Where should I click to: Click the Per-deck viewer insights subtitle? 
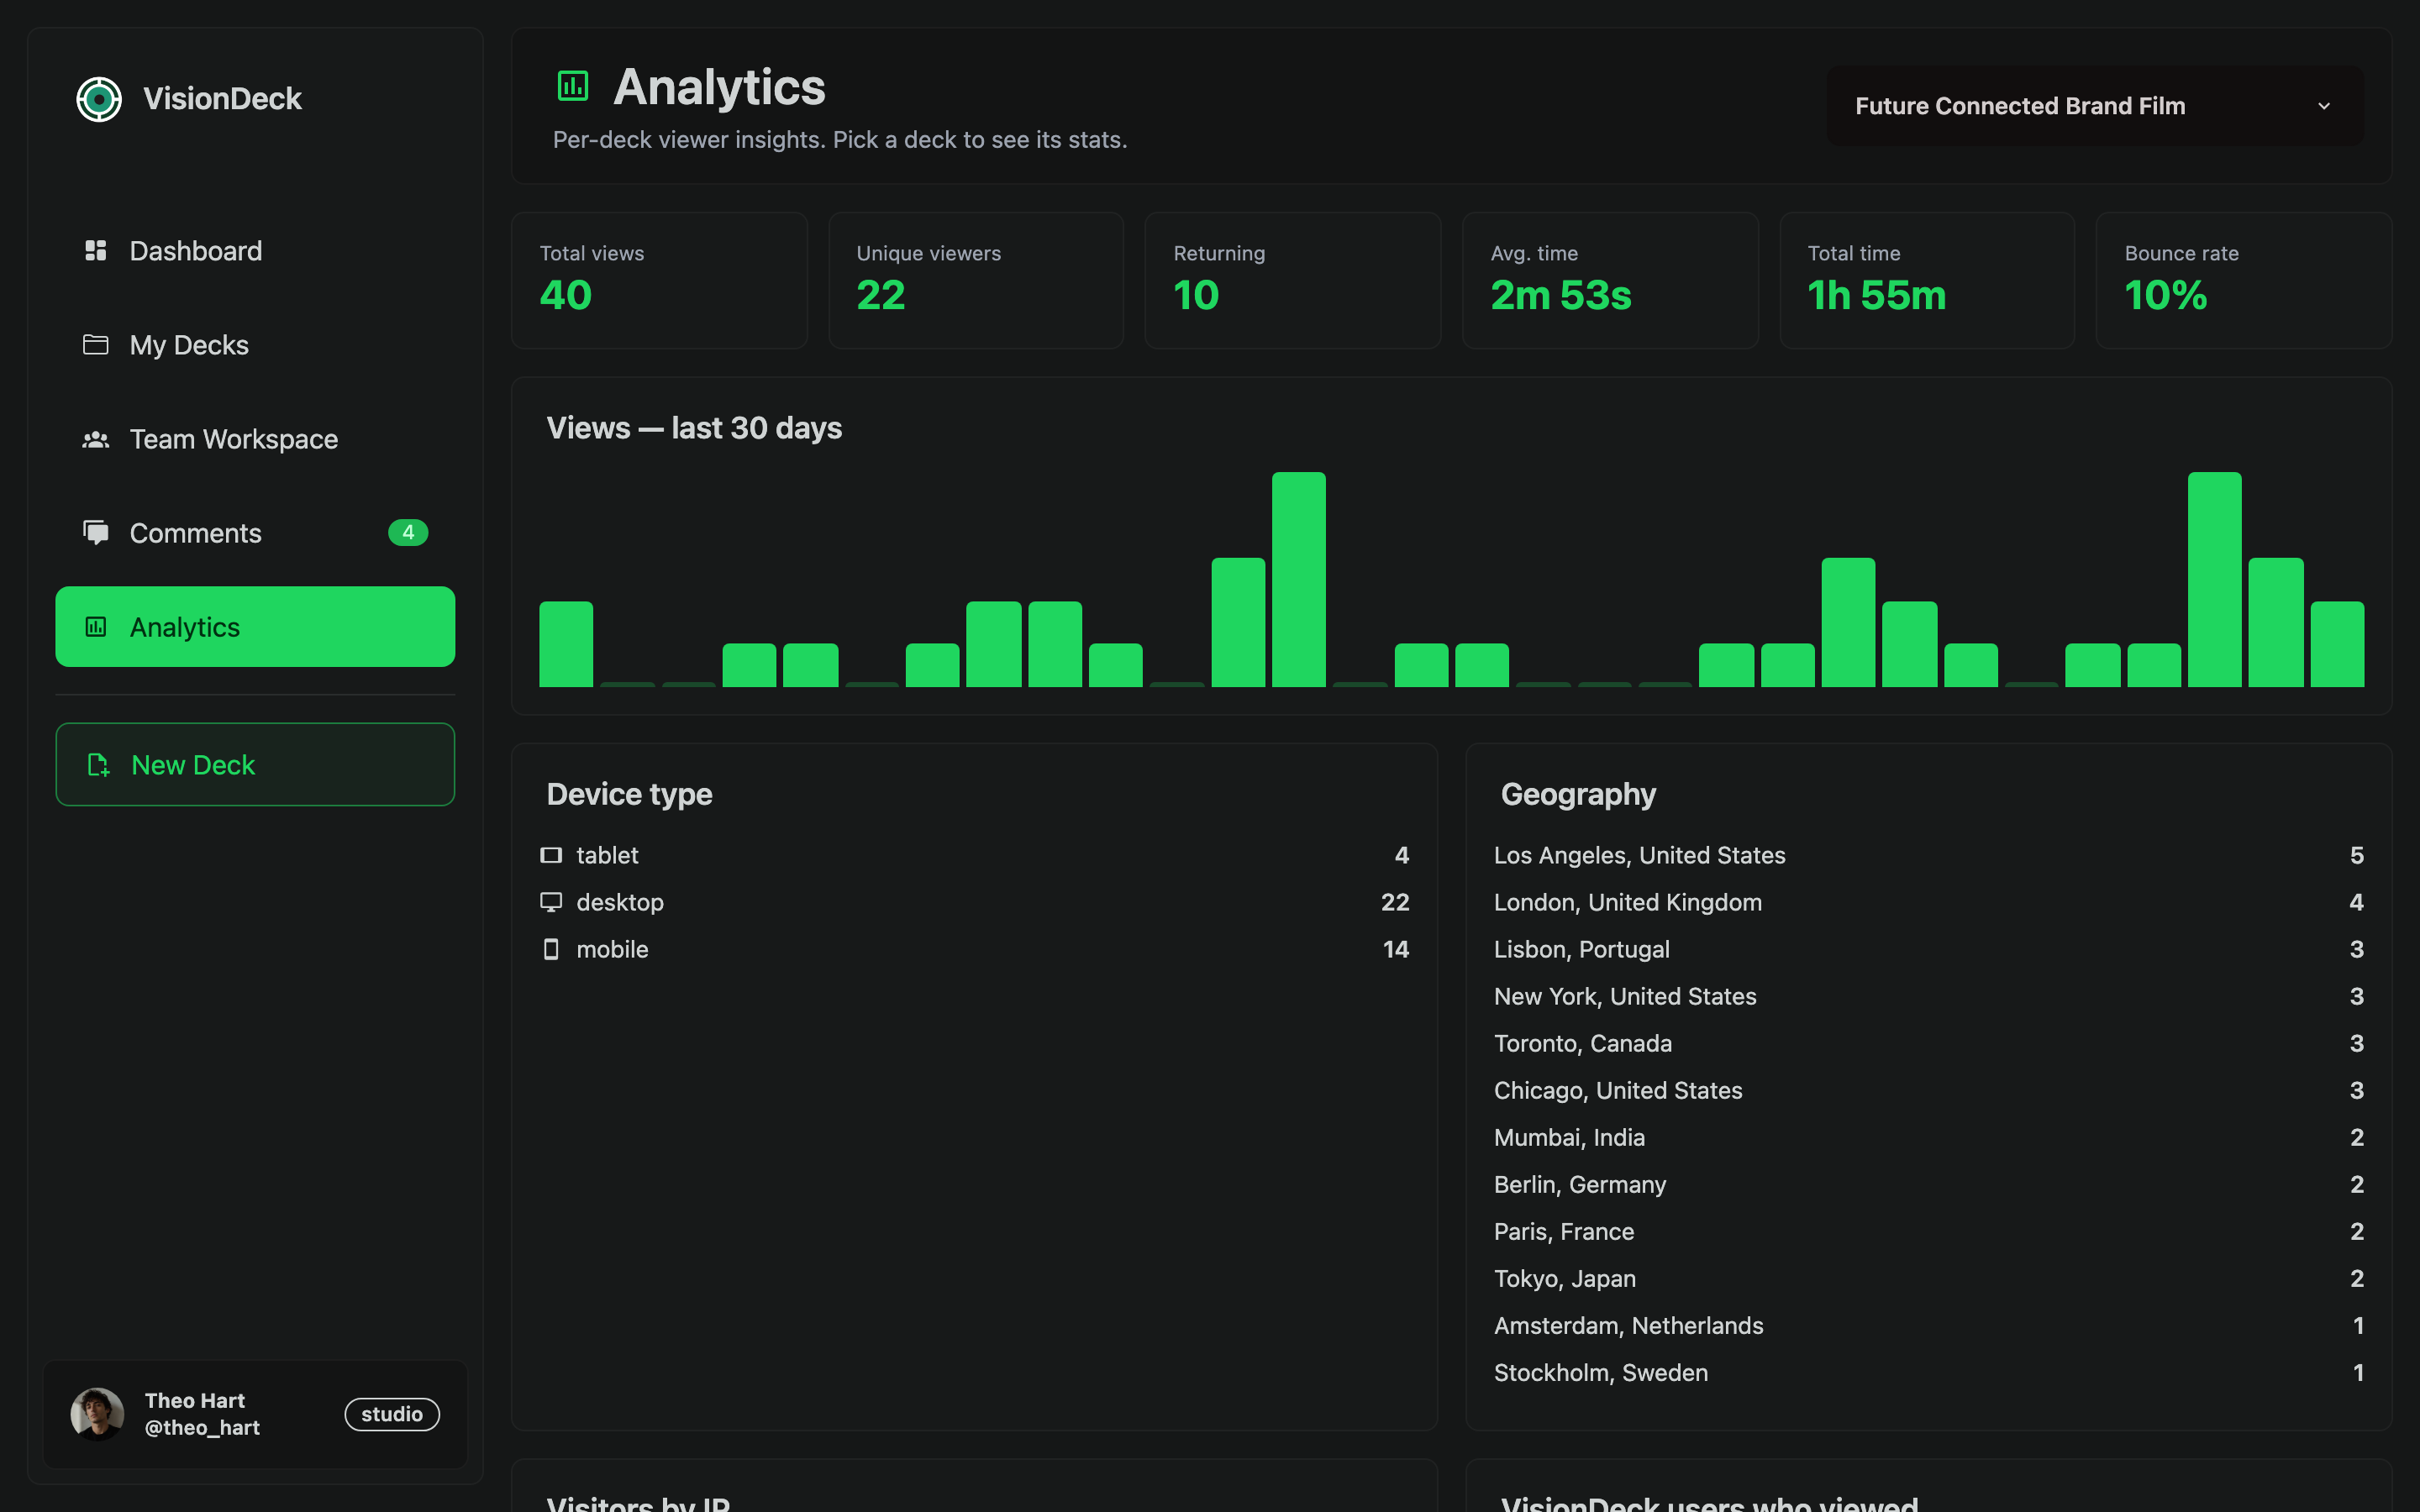click(840, 140)
